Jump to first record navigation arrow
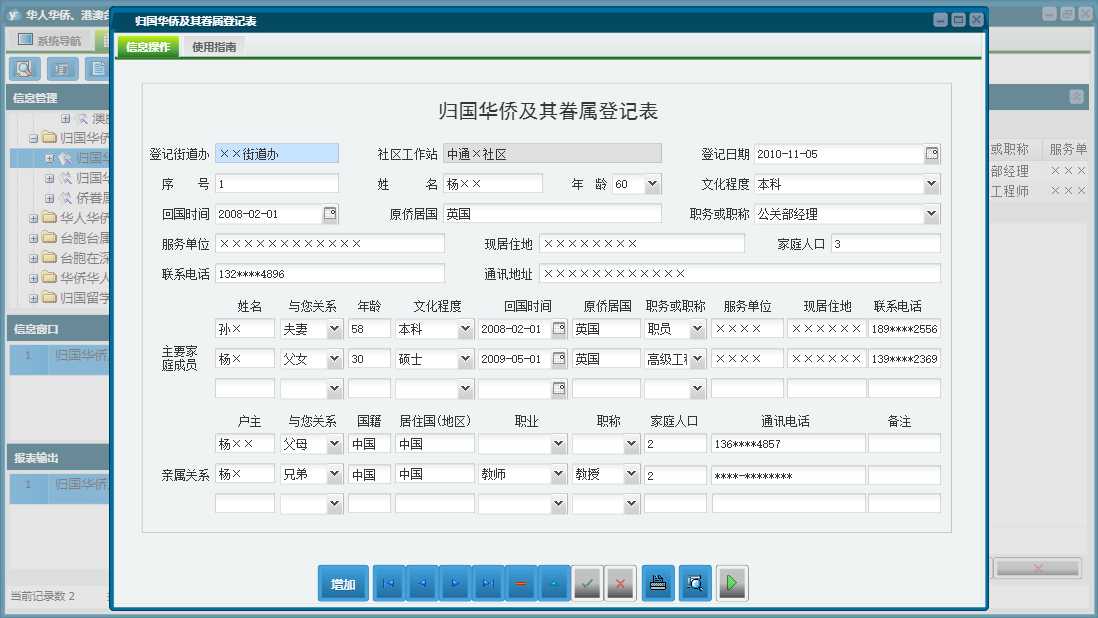The image size is (1098, 618). (x=389, y=584)
